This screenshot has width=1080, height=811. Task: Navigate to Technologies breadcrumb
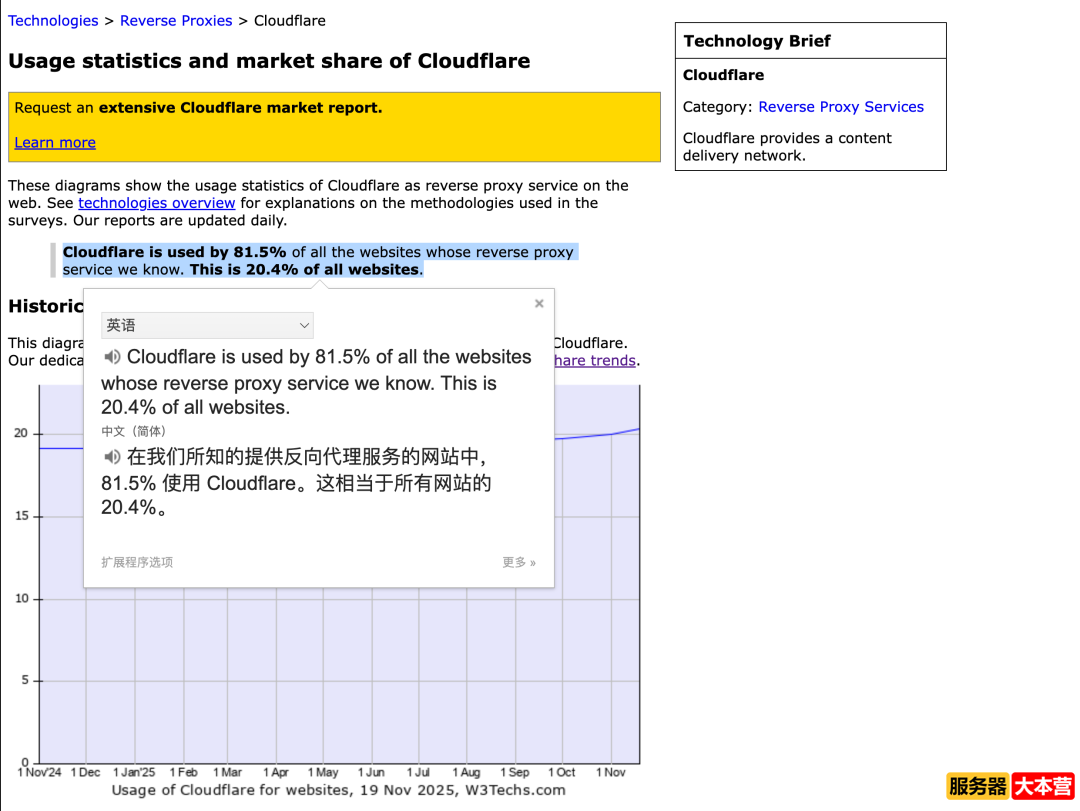pos(53,20)
